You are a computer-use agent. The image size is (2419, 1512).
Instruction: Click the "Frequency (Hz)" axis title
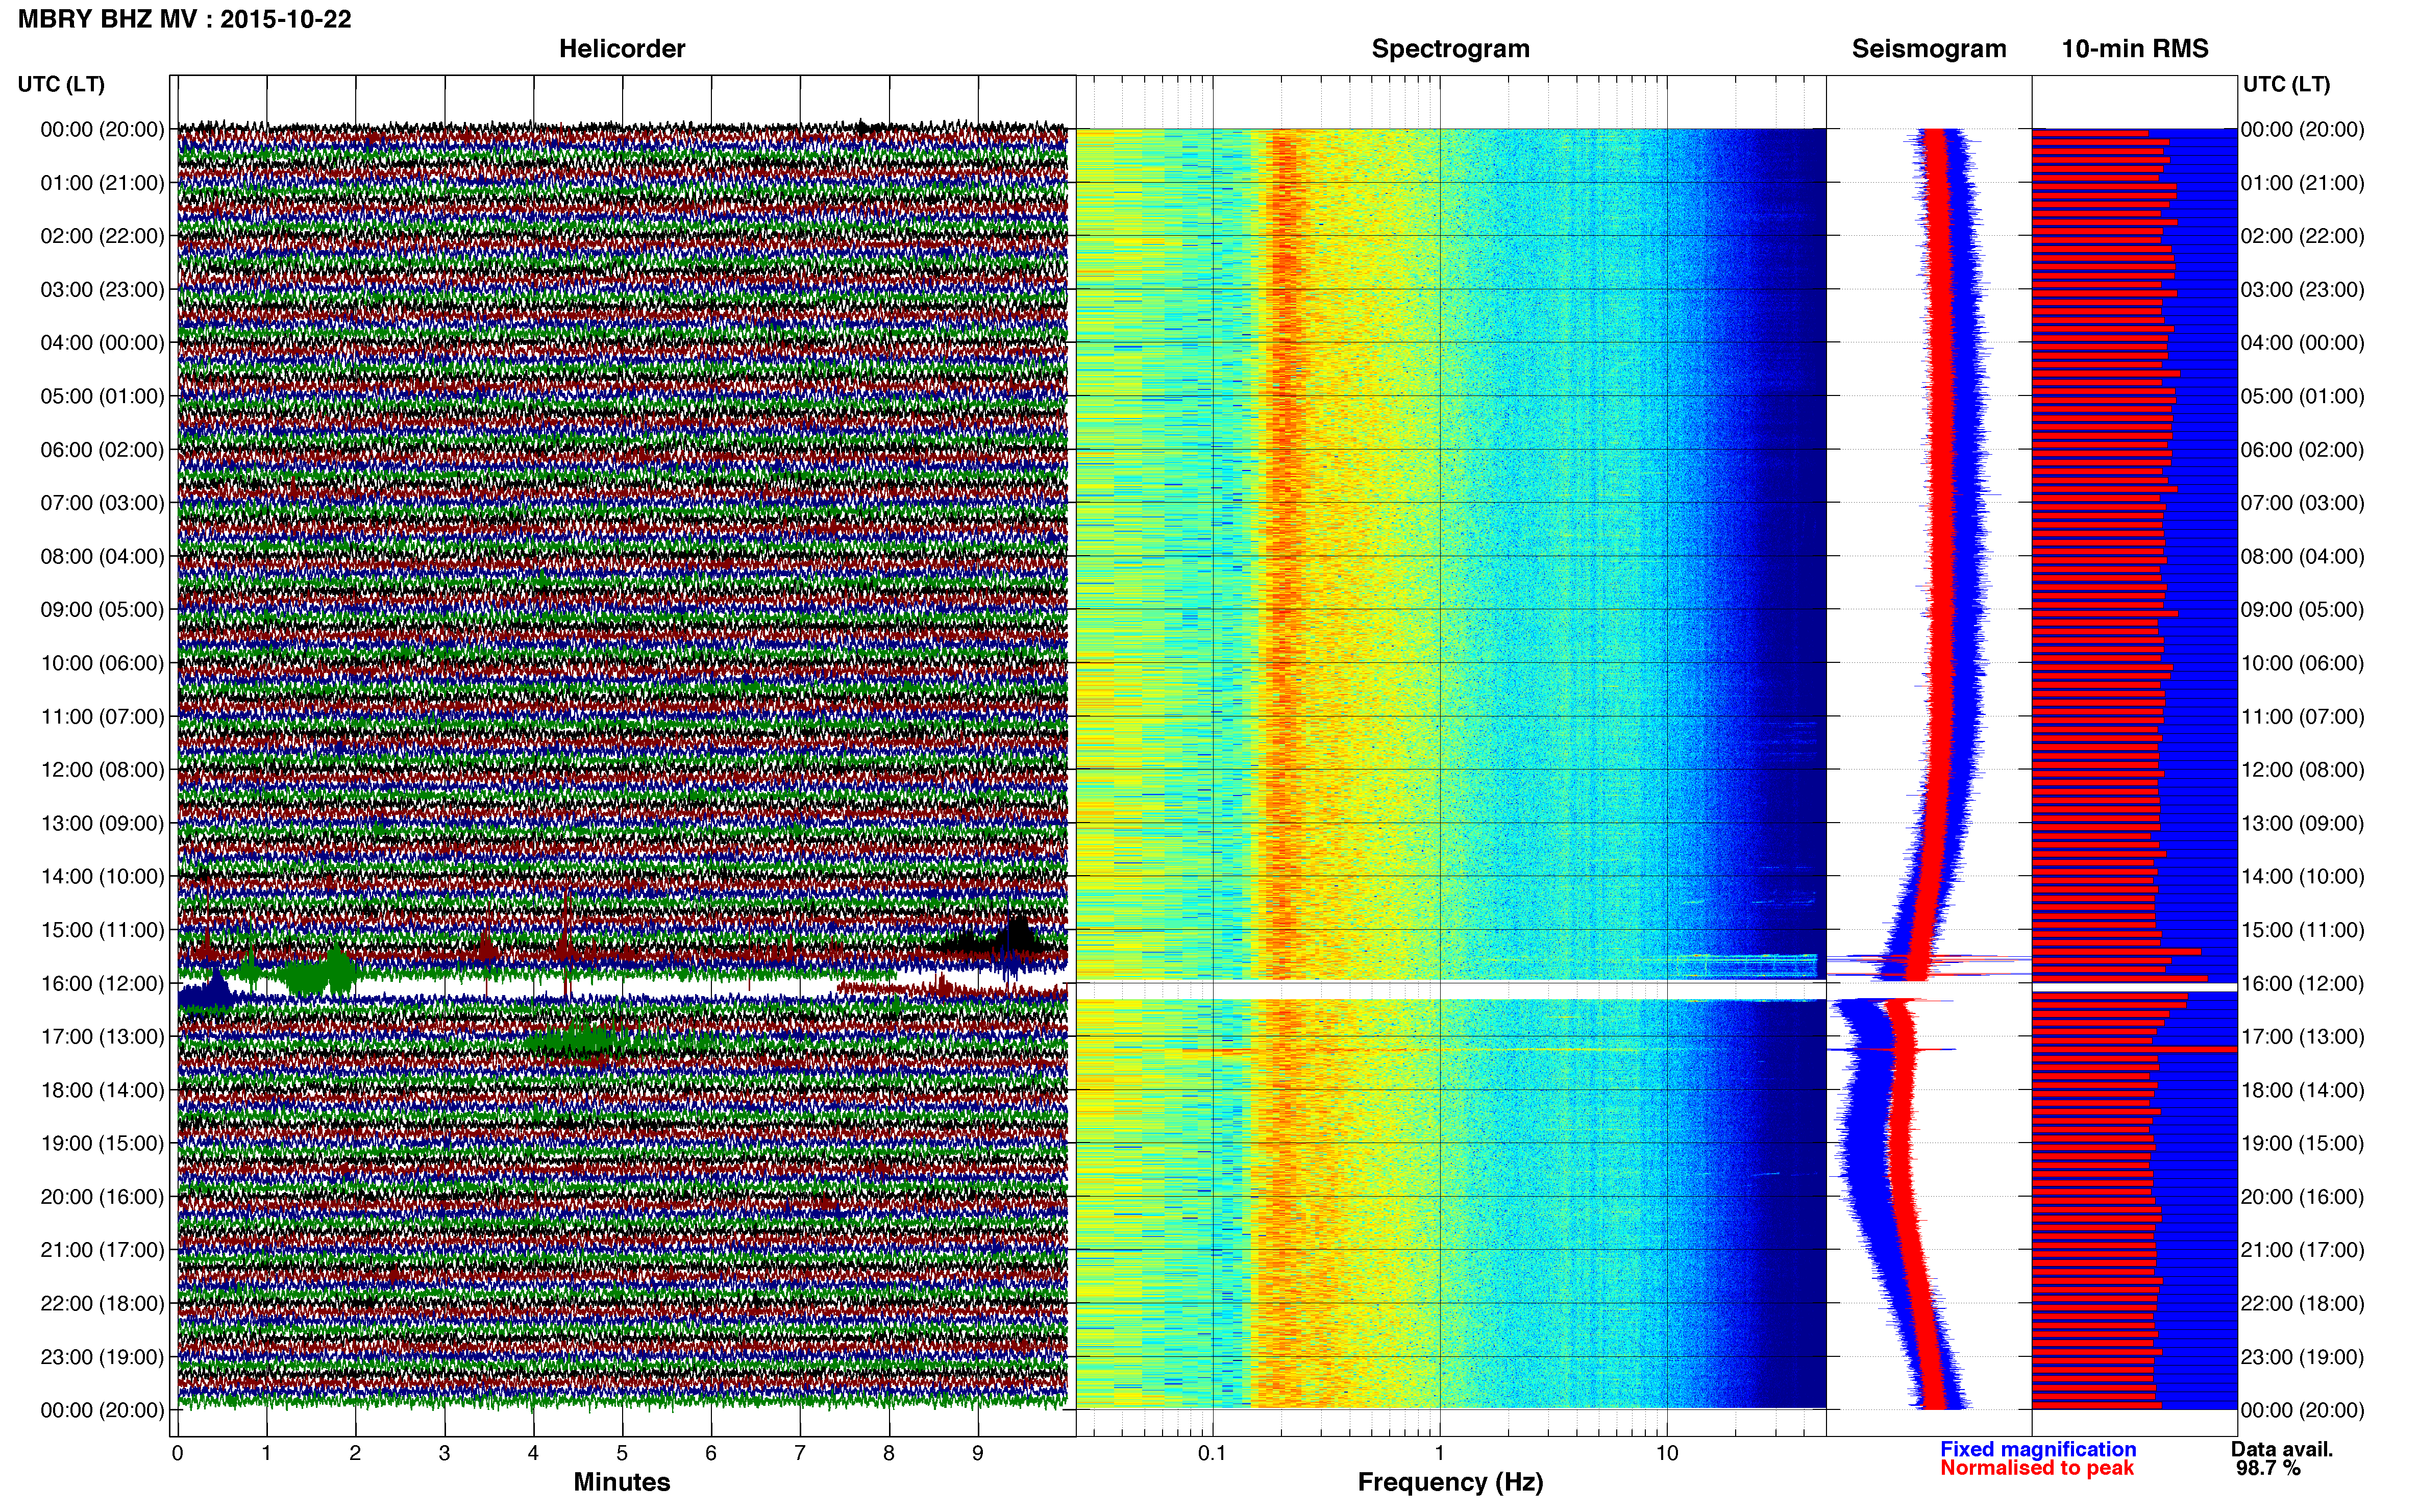tap(1450, 1482)
